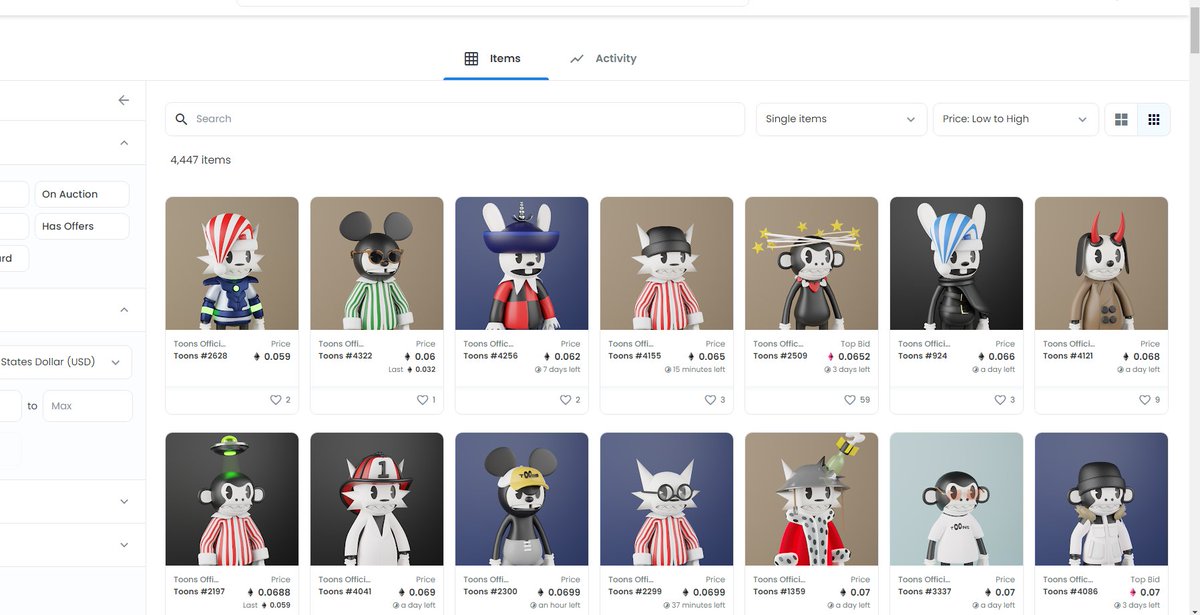
Task: Open Toons #2197 thumbnail image
Action: coord(232,499)
